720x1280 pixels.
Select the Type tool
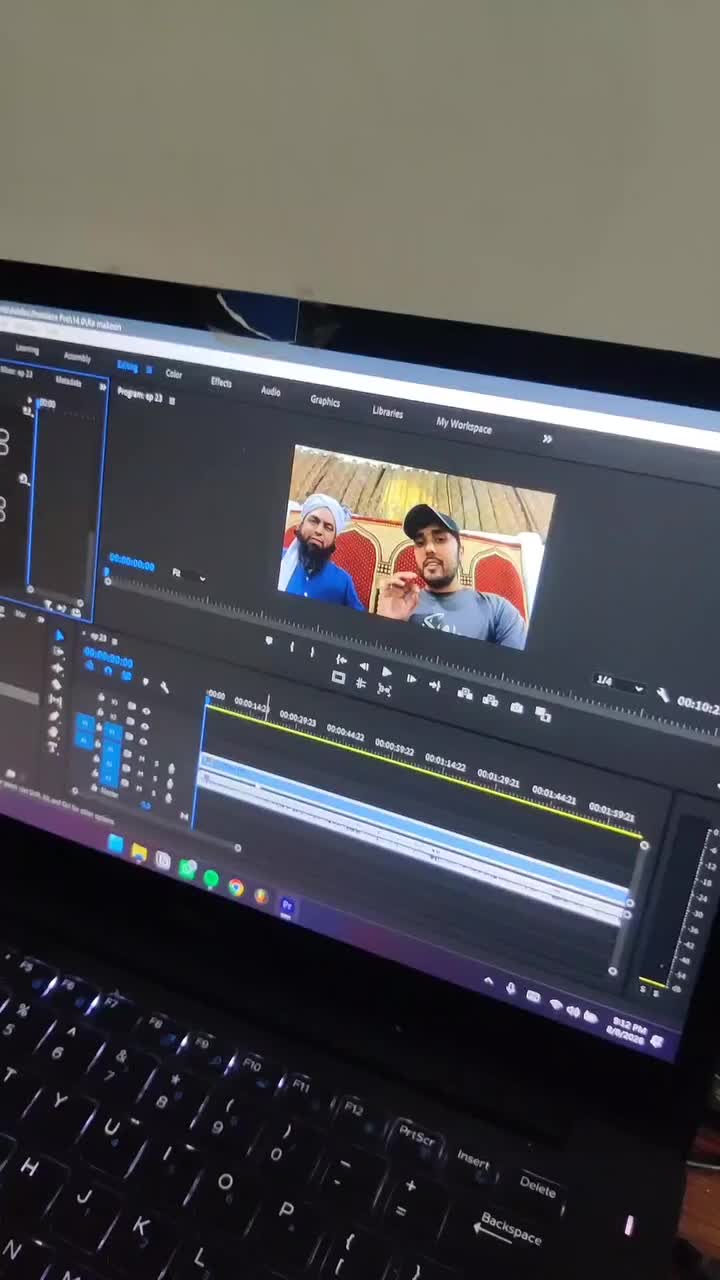point(52,747)
